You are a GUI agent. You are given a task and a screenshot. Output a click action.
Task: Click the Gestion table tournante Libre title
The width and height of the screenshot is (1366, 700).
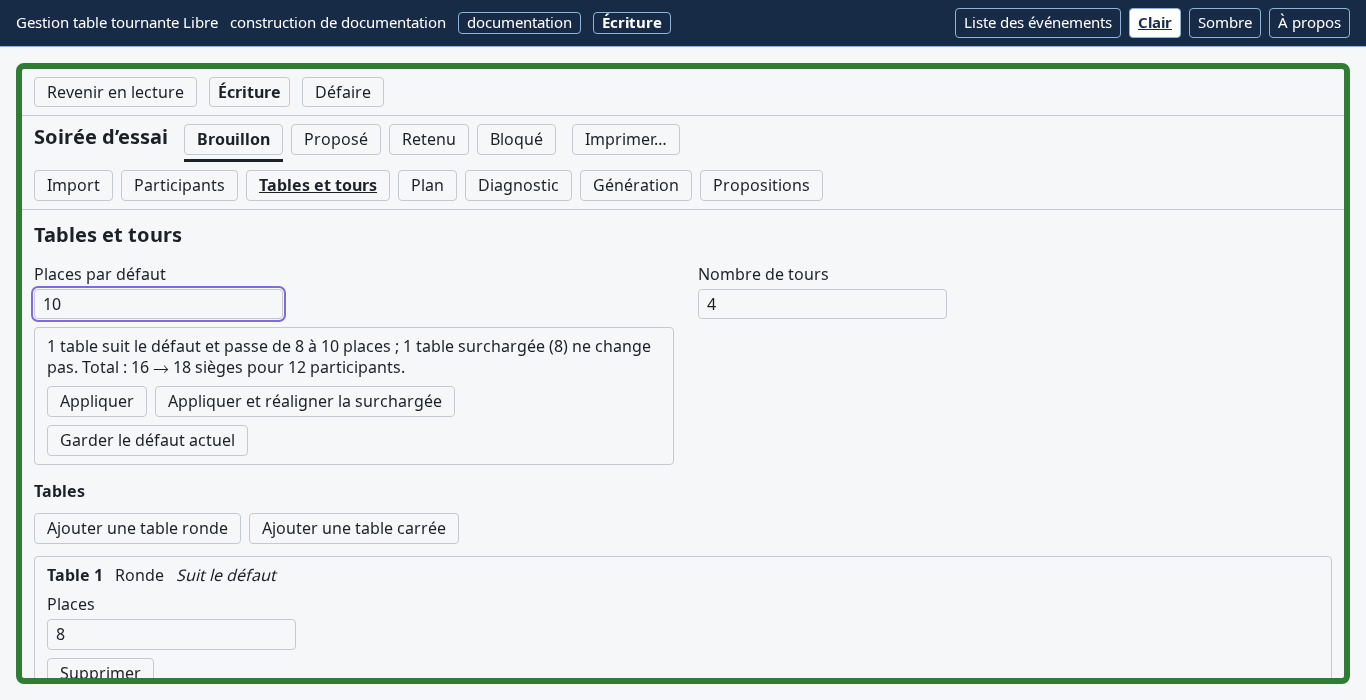coord(117,22)
